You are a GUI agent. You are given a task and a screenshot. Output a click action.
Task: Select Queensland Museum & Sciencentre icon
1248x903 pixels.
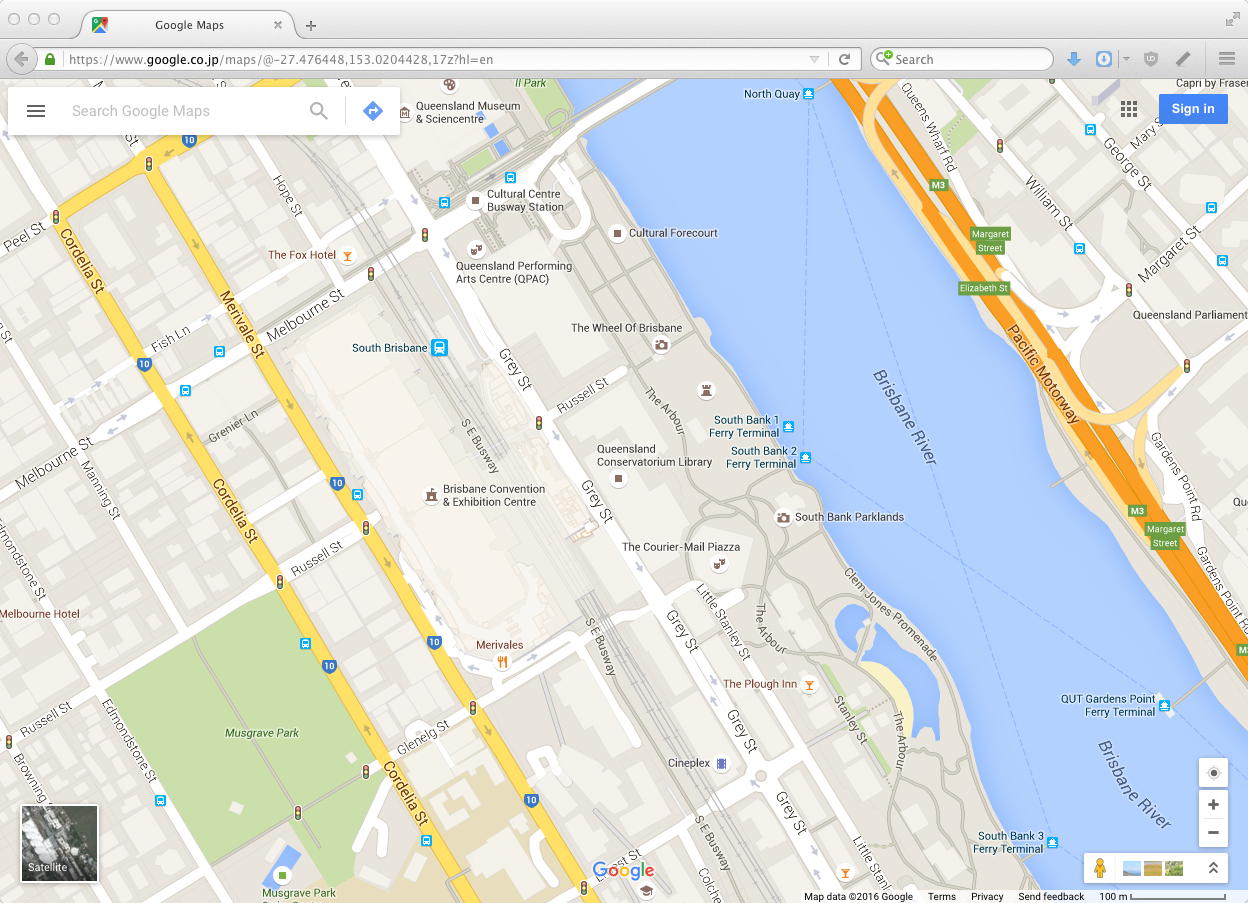[404, 112]
